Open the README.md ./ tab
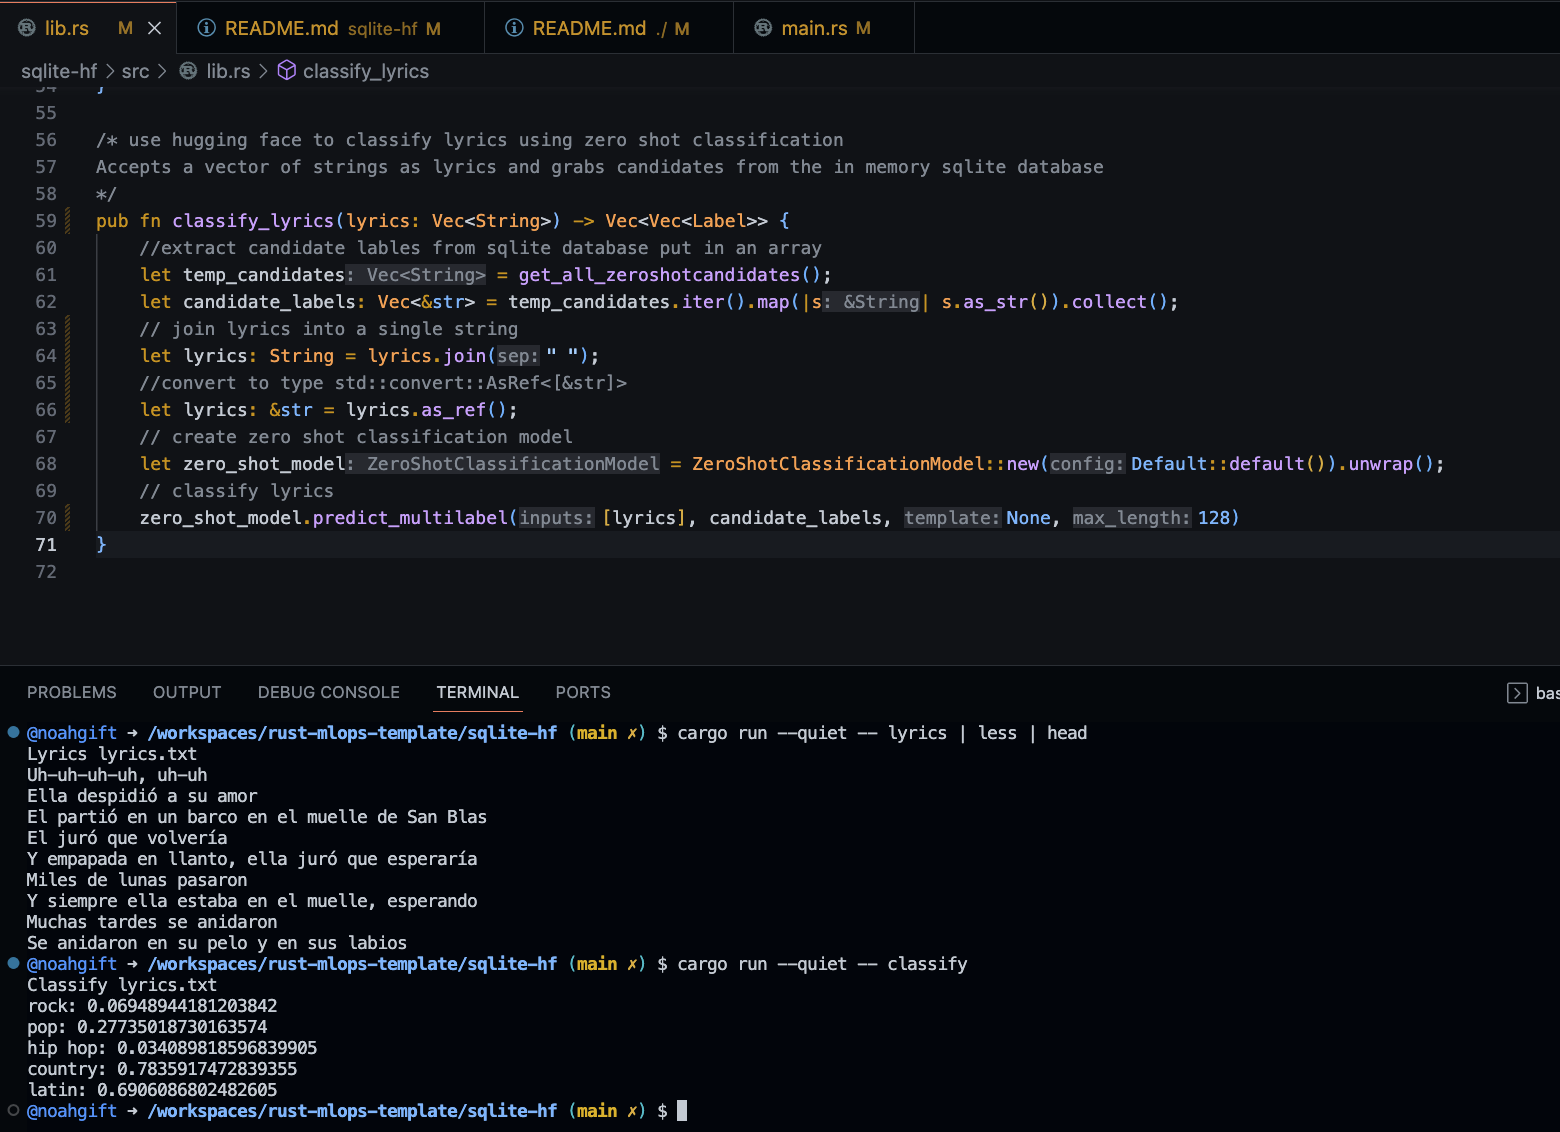This screenshot has width=1560, height=1132. coord(609,28)
